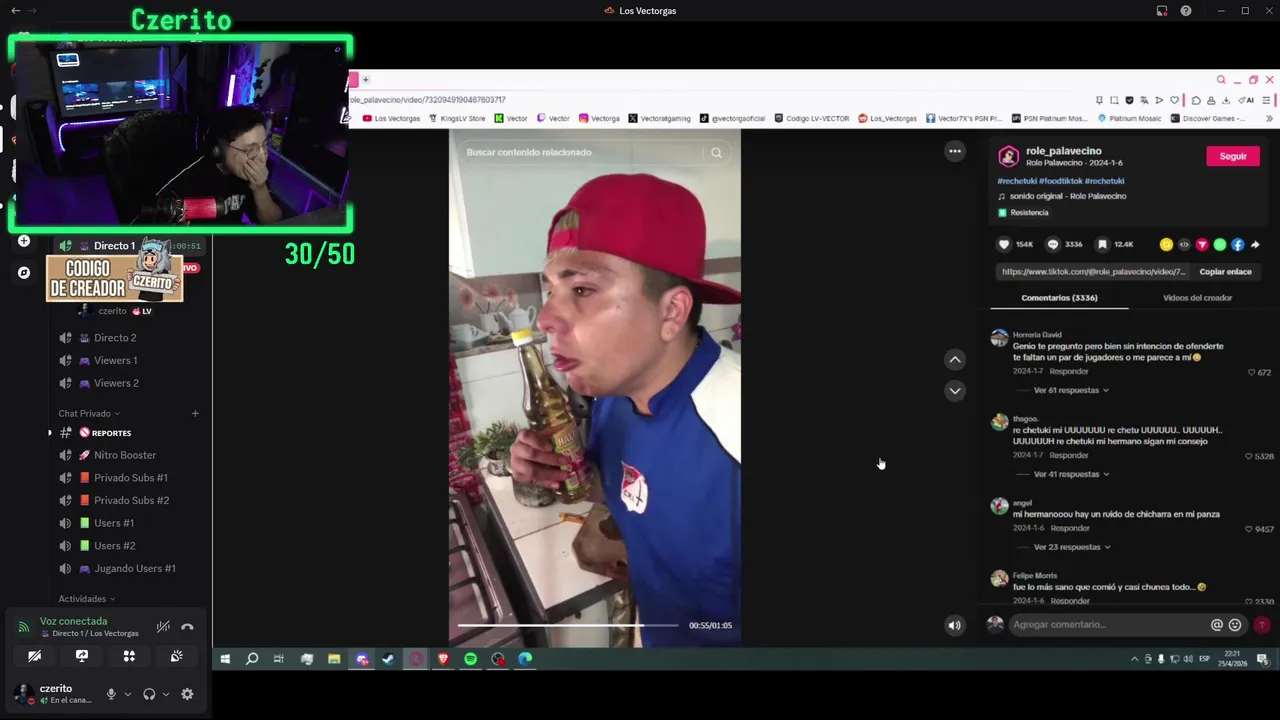Click the yellow repost icon

click(1166, 244)
